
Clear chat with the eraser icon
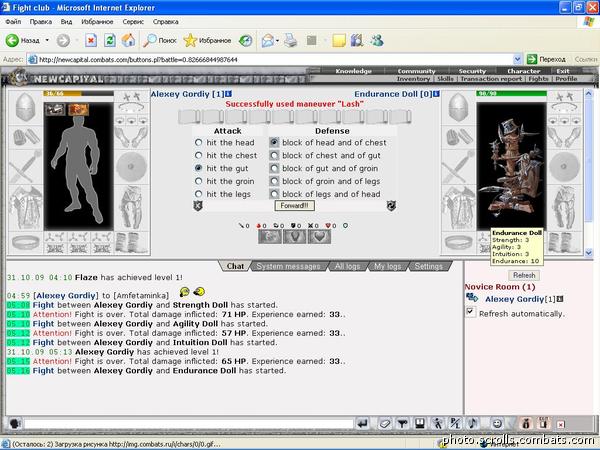[x=385, y=424]
